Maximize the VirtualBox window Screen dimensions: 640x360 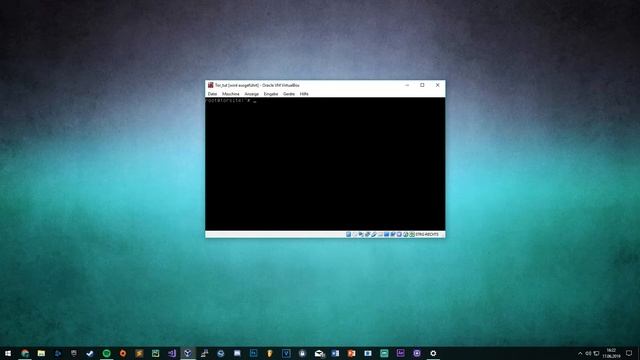(422, 85)
